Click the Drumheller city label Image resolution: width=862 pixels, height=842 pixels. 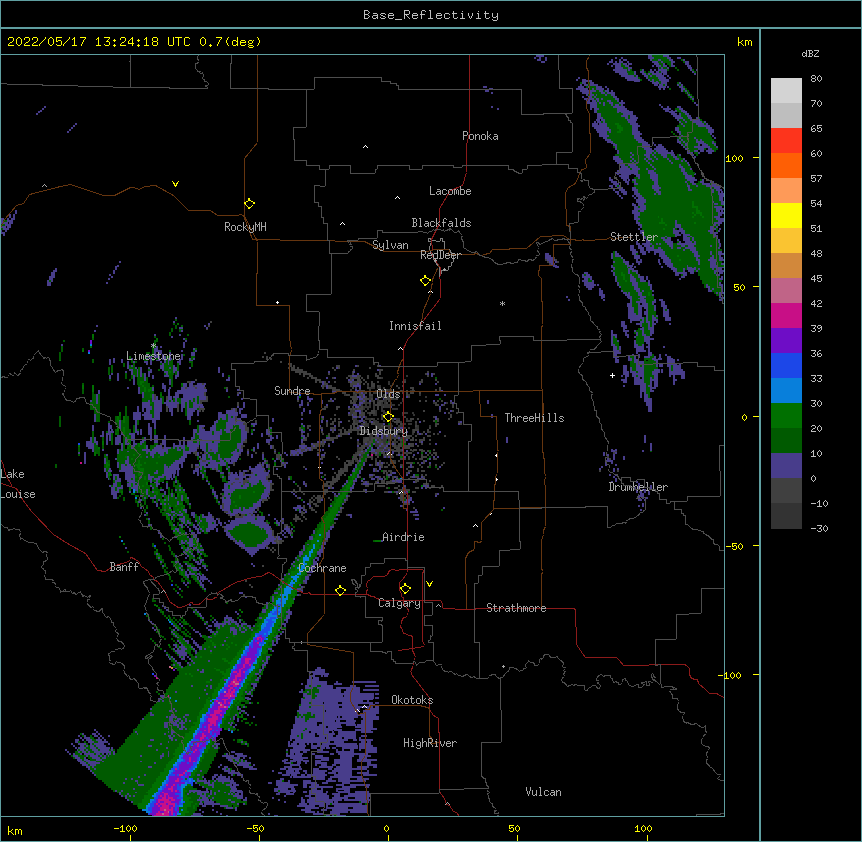click(638, 487)
